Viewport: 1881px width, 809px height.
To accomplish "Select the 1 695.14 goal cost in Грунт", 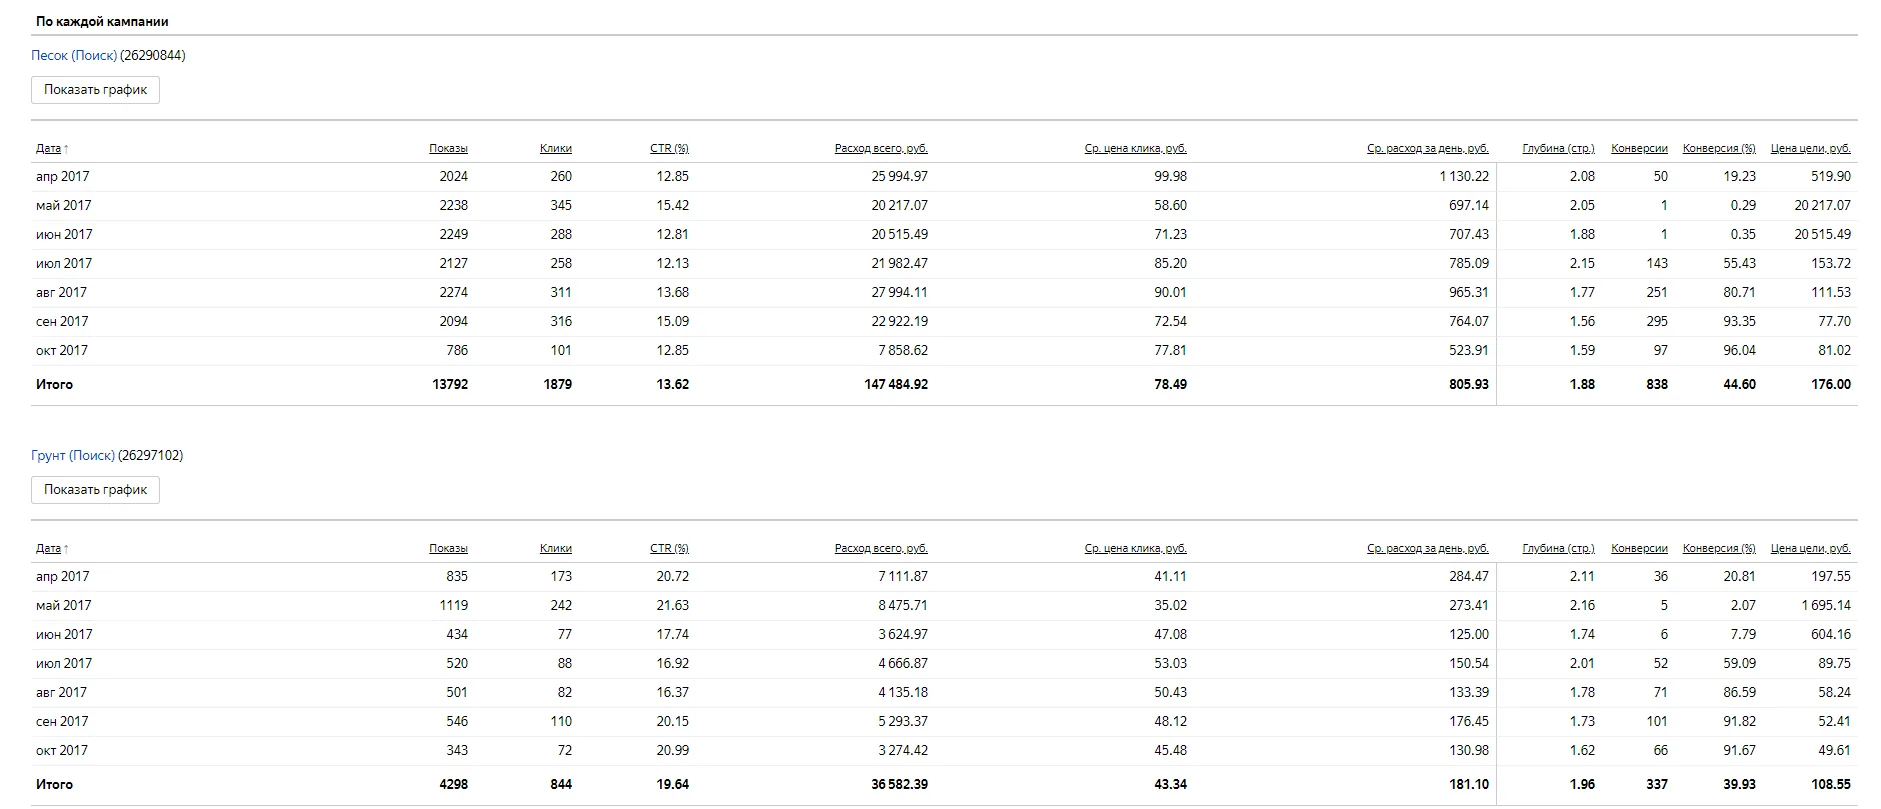I will pos(1826,606).
